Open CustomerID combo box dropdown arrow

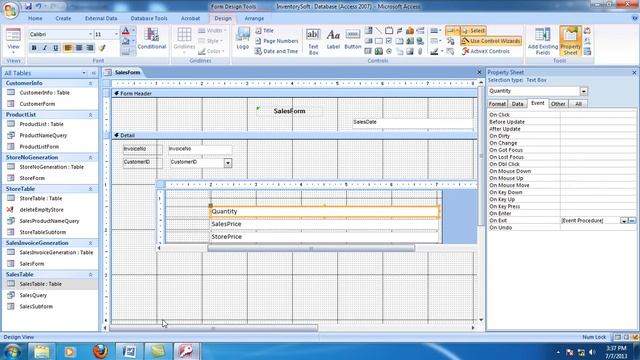[228, 163]
